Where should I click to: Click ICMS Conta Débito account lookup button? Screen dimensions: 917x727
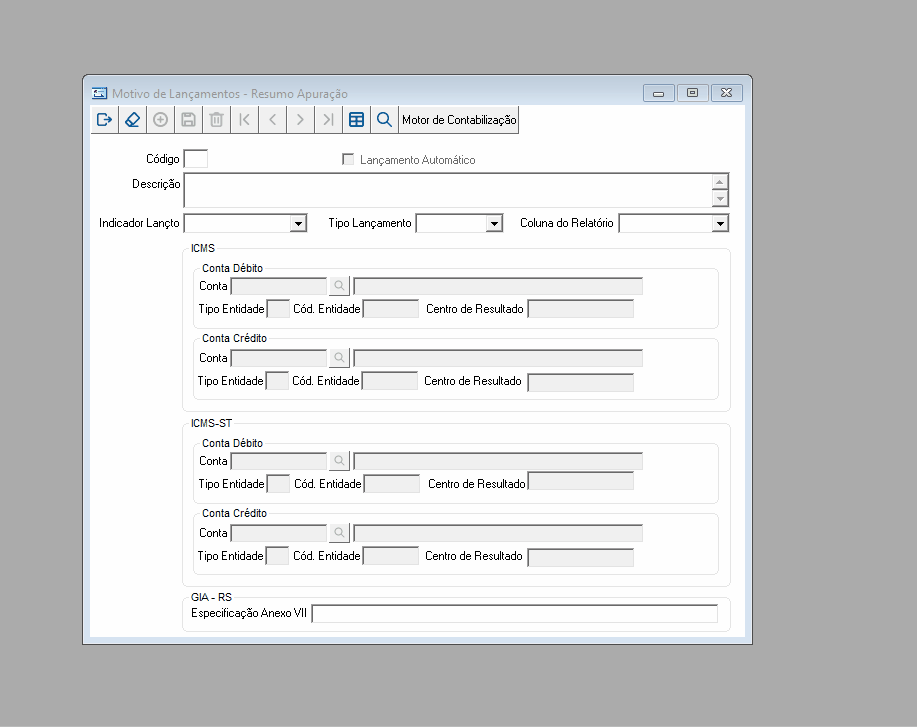tap(339, 286)
